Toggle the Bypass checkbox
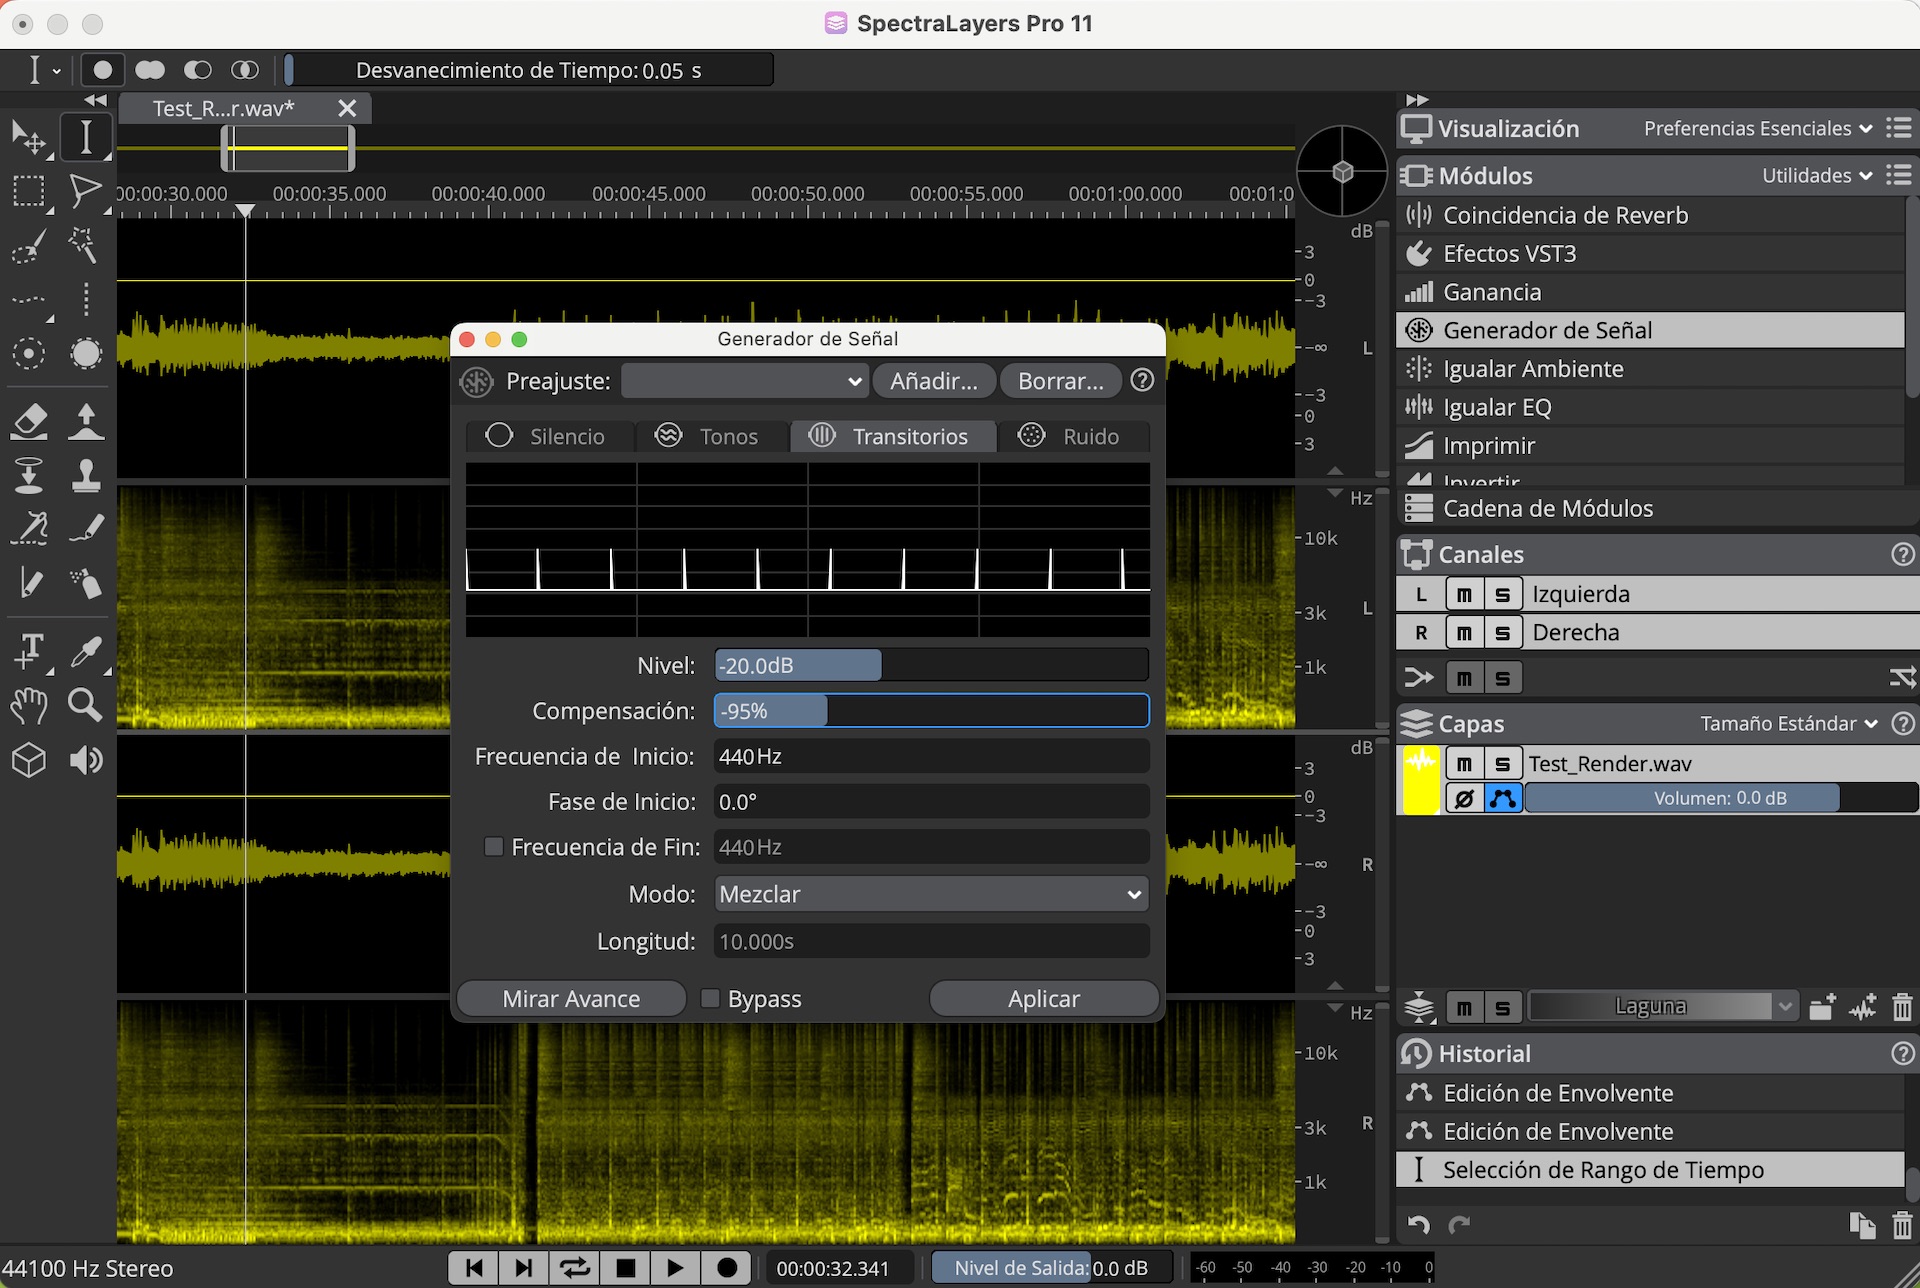The width and height of the screenshot is (1920, 1288). click(710, 998)
